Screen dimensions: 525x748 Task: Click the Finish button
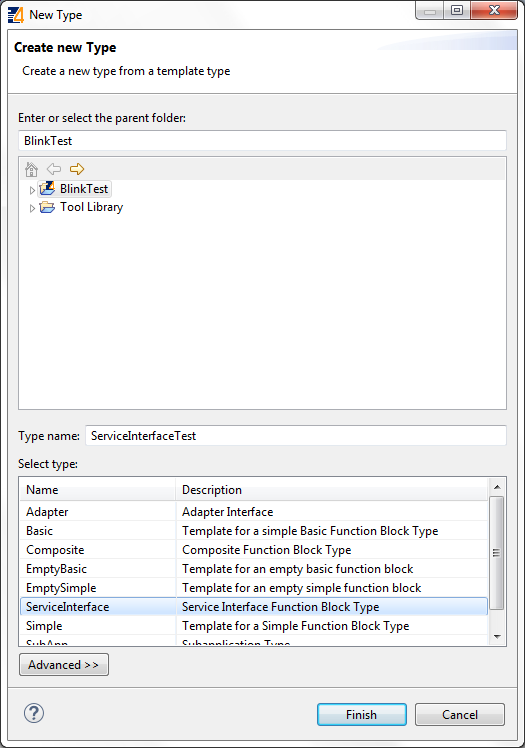click(361, 715)
